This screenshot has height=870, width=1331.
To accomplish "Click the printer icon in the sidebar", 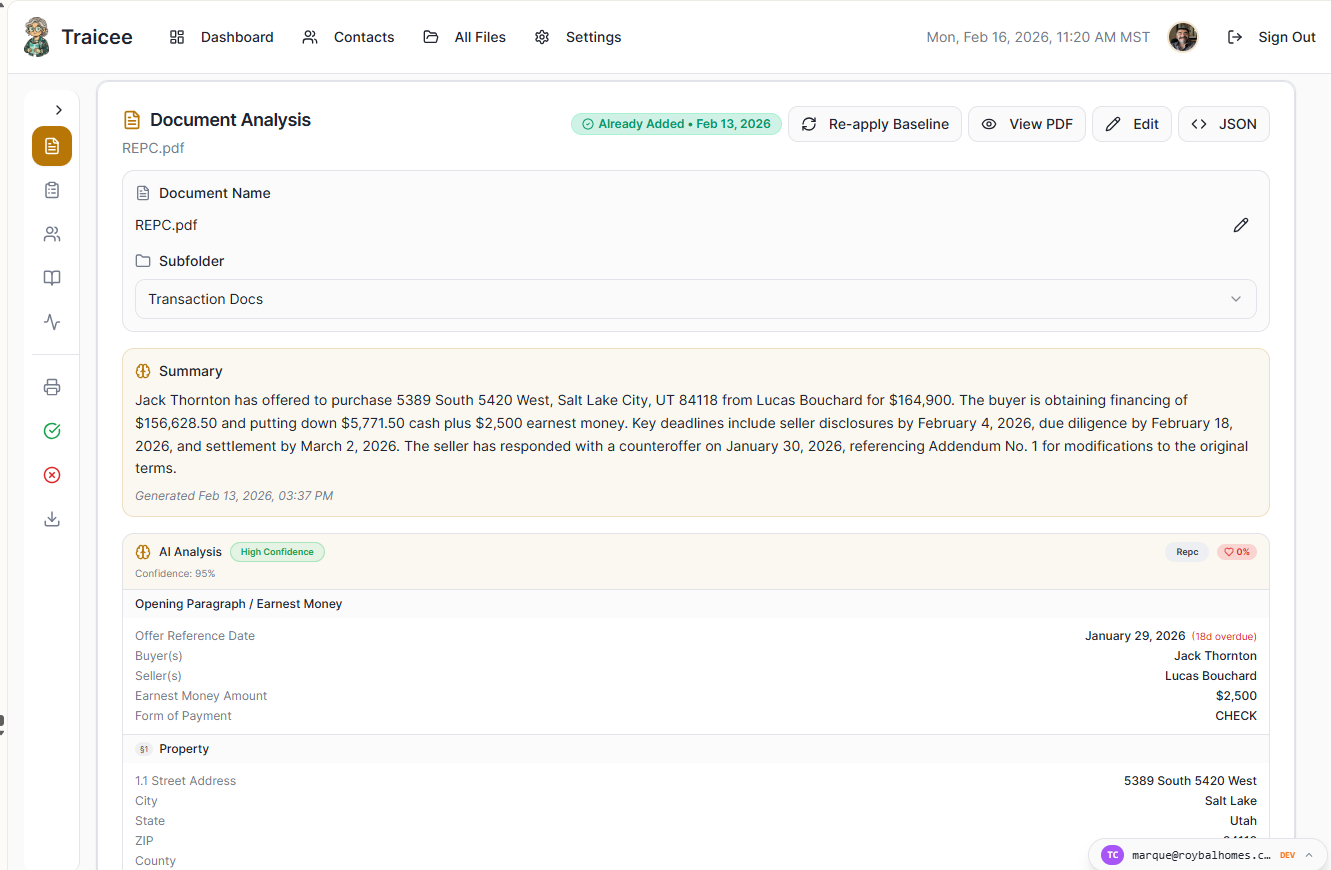I will [x=52, y=387].
